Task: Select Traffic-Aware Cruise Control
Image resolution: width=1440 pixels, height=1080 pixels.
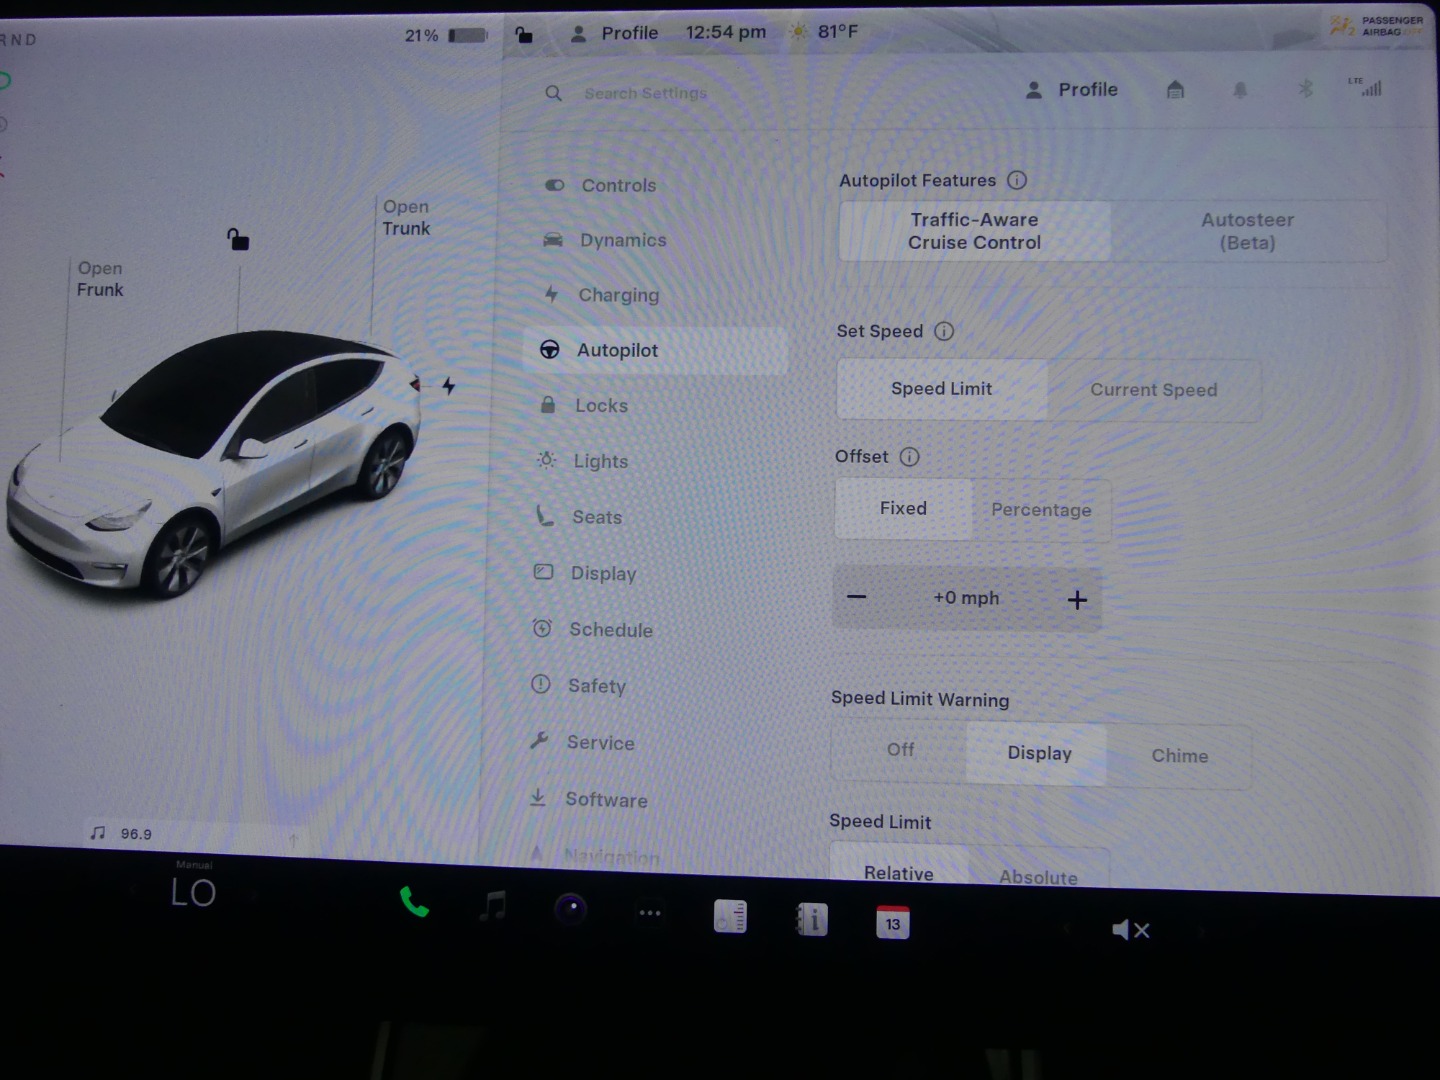Action: (975, 231)
